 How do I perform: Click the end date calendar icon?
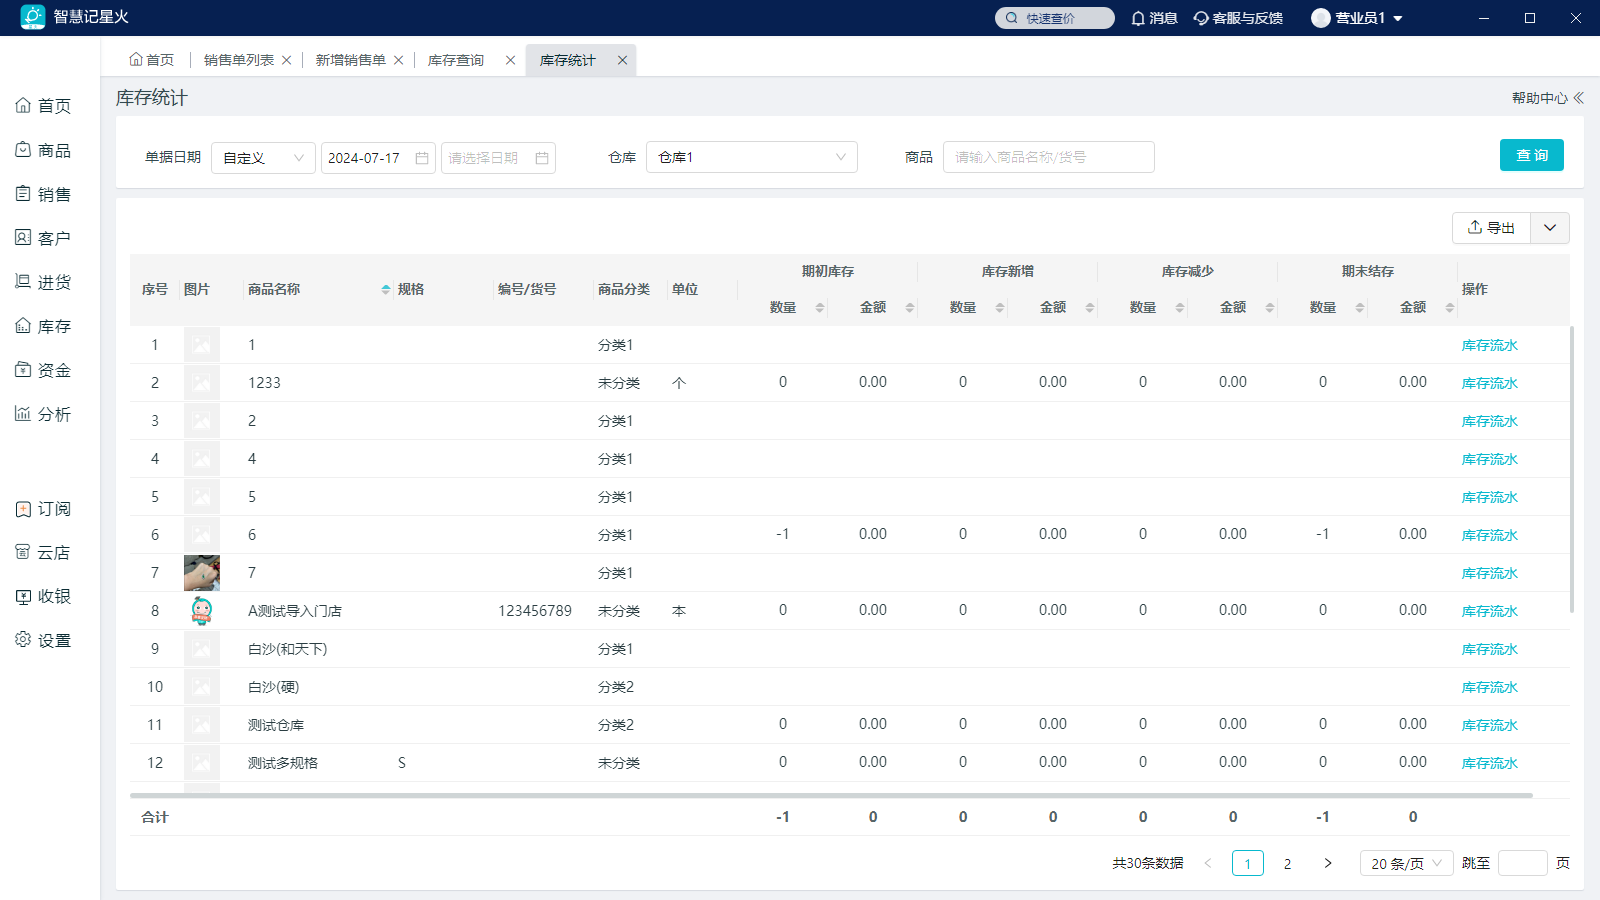pos(542,158)
